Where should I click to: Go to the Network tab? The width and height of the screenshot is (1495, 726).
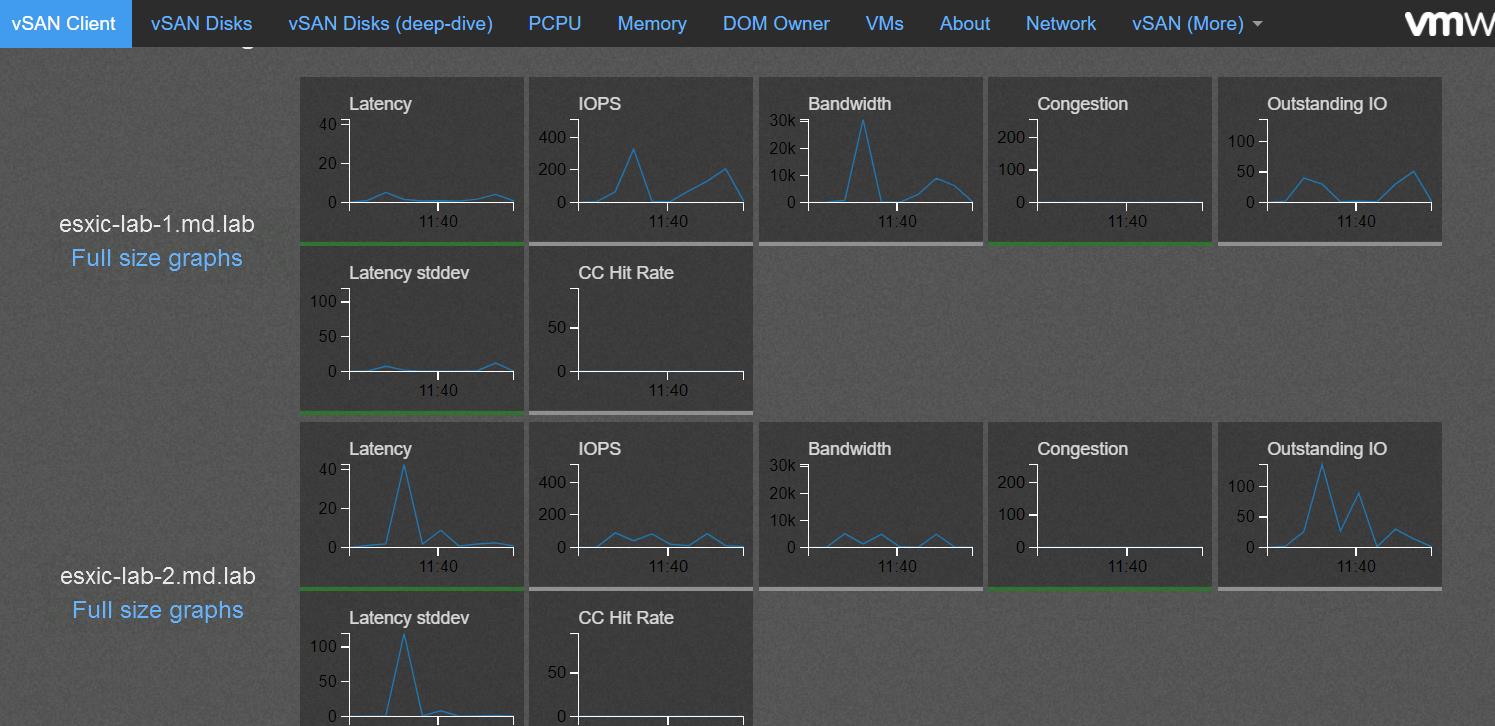pos(1061,23)
